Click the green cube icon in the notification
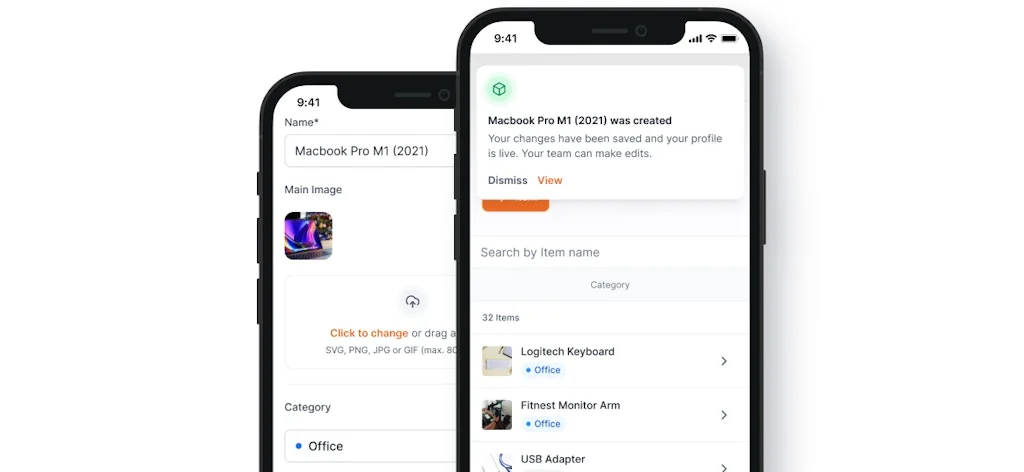Image resolution: width=1024 pixels, height=472 pixels. [x=500, y=89]
